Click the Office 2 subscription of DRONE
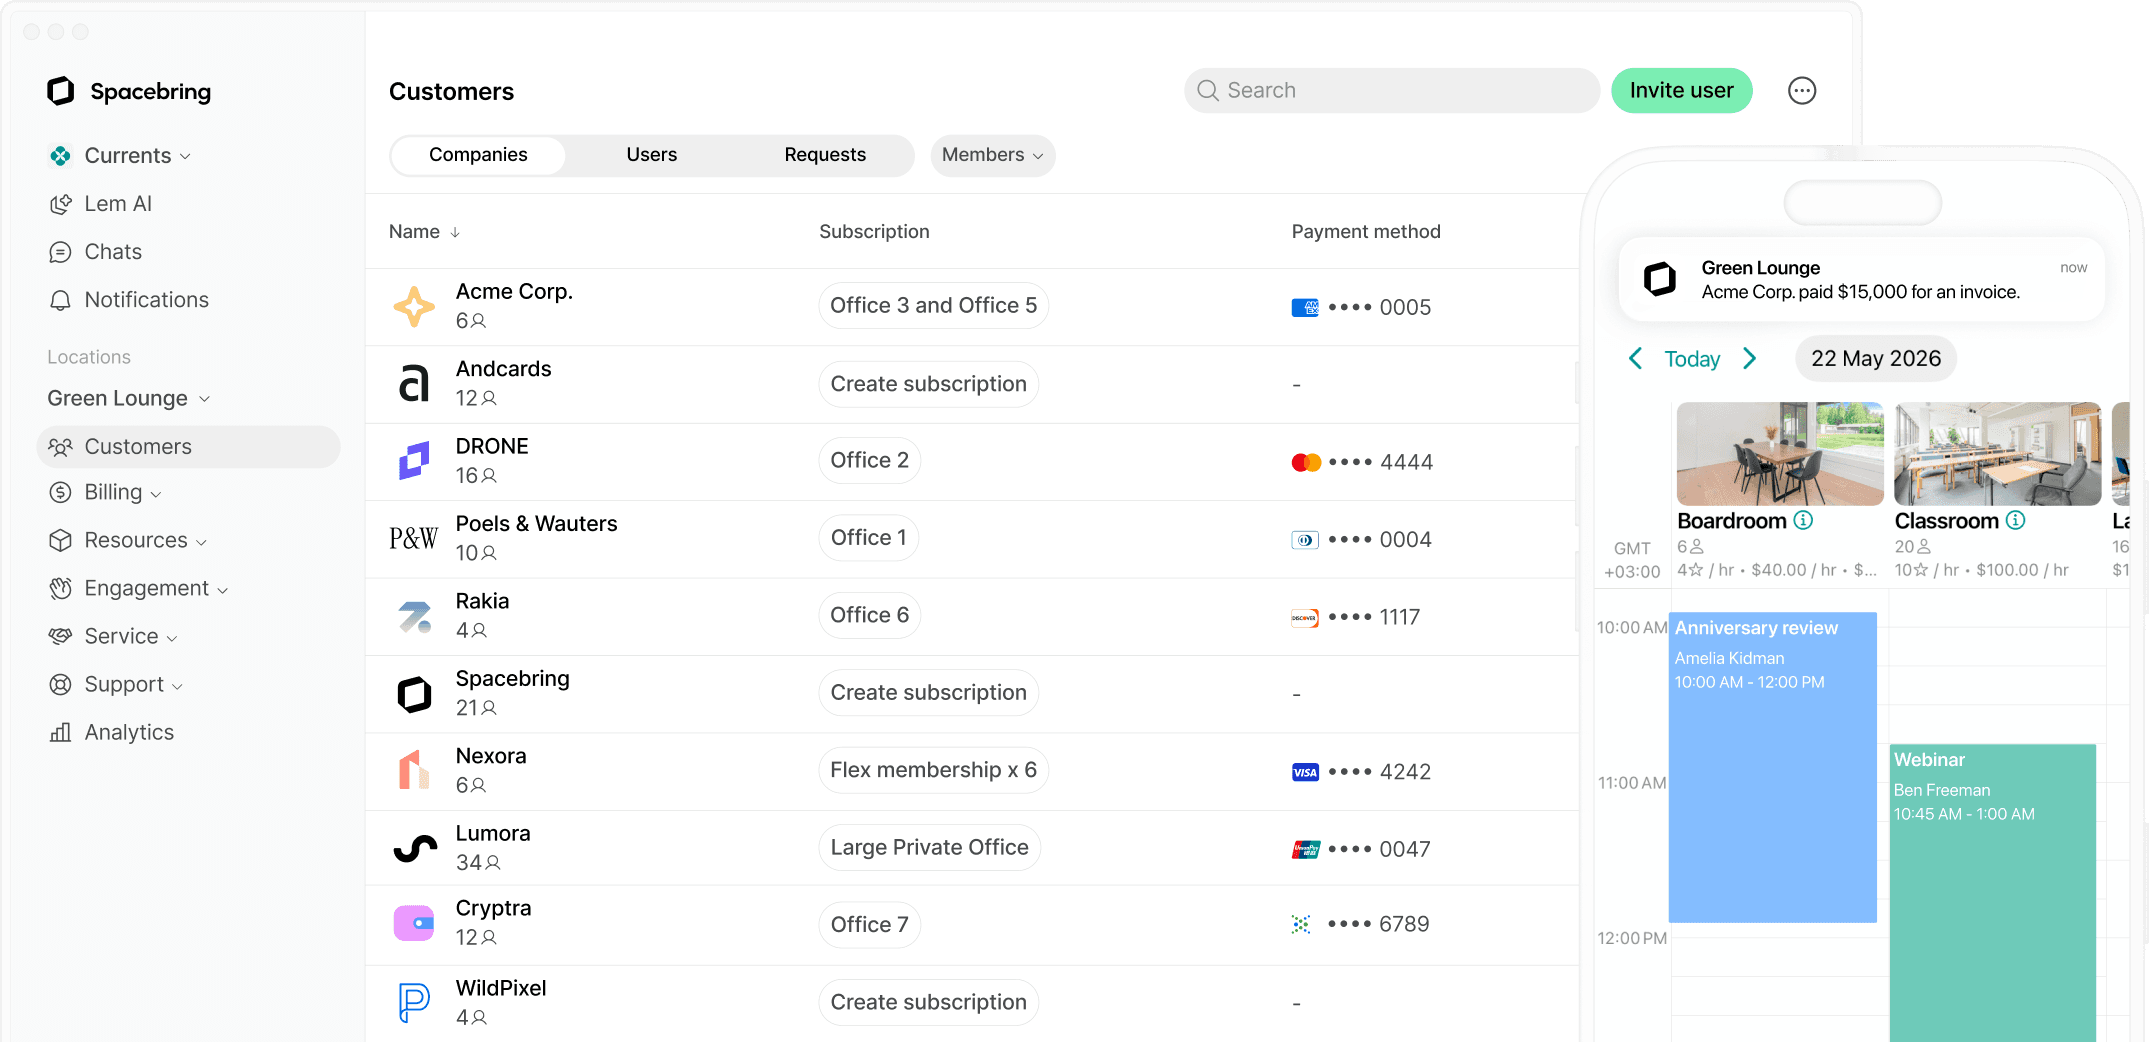The image size is (2152, 1042). [869, 461]
